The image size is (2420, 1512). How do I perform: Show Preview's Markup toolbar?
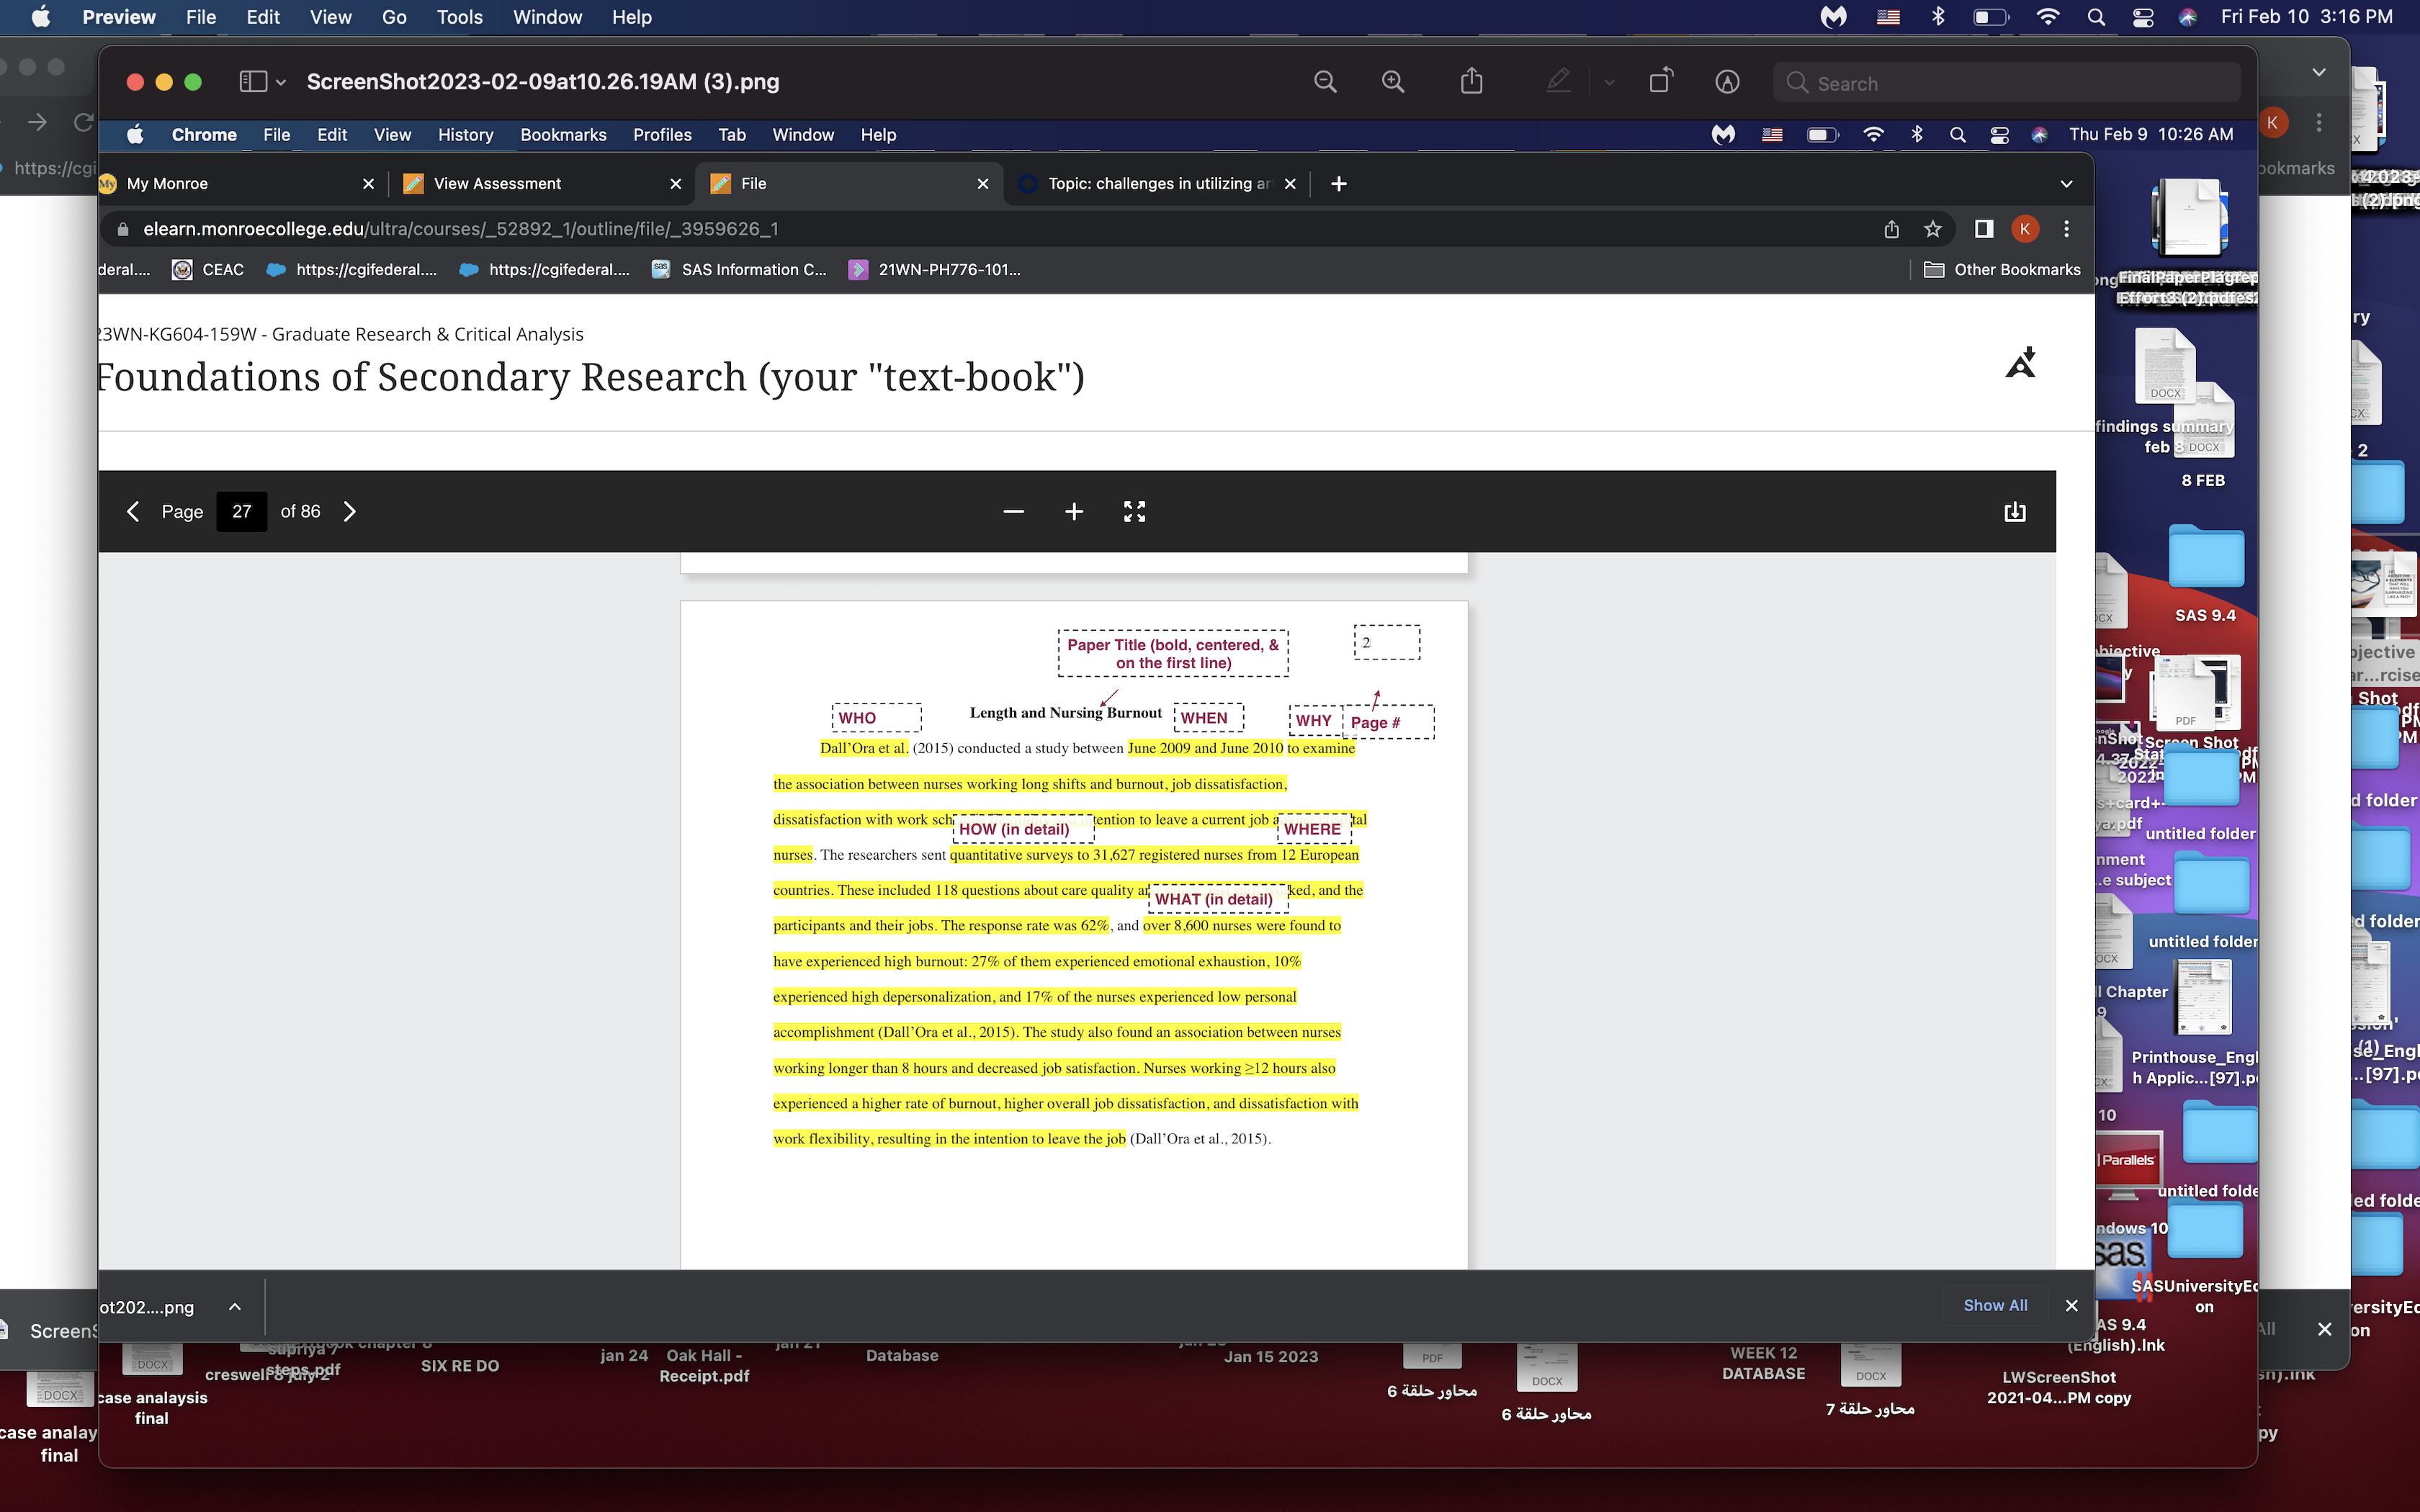click(1727, 82)
